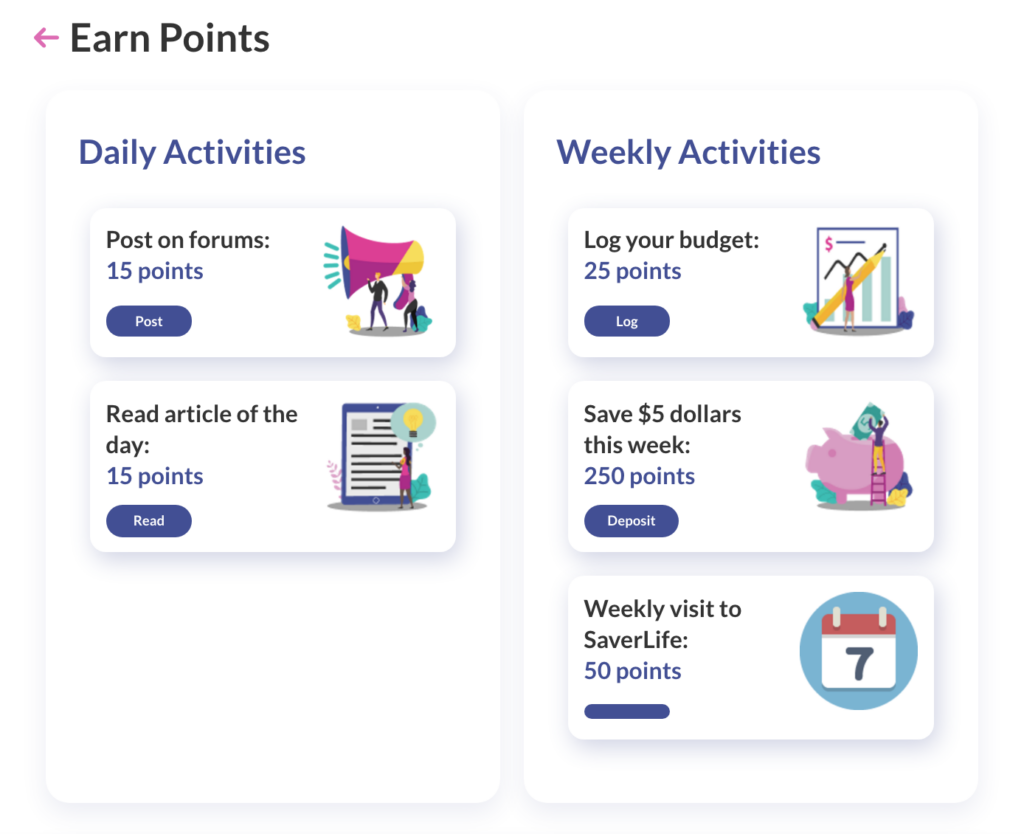Click the piggy bank illustration

[858, 456]
